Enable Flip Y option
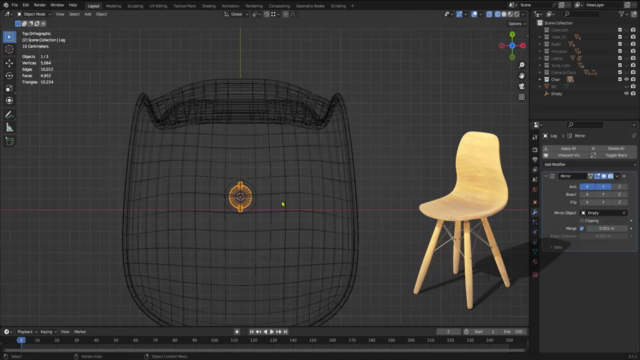640x360 pixels. point(603,202)
